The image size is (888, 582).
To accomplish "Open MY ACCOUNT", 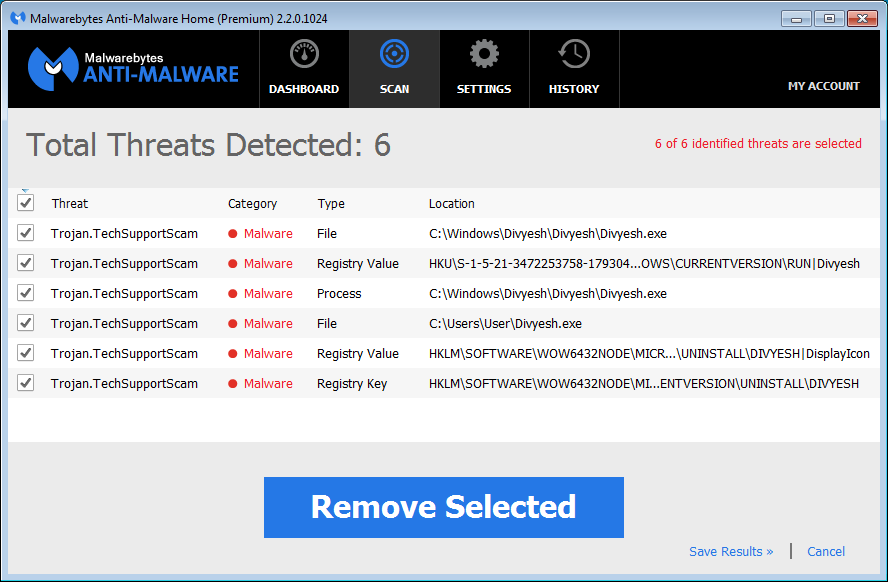I will click(x=824, y=86).
